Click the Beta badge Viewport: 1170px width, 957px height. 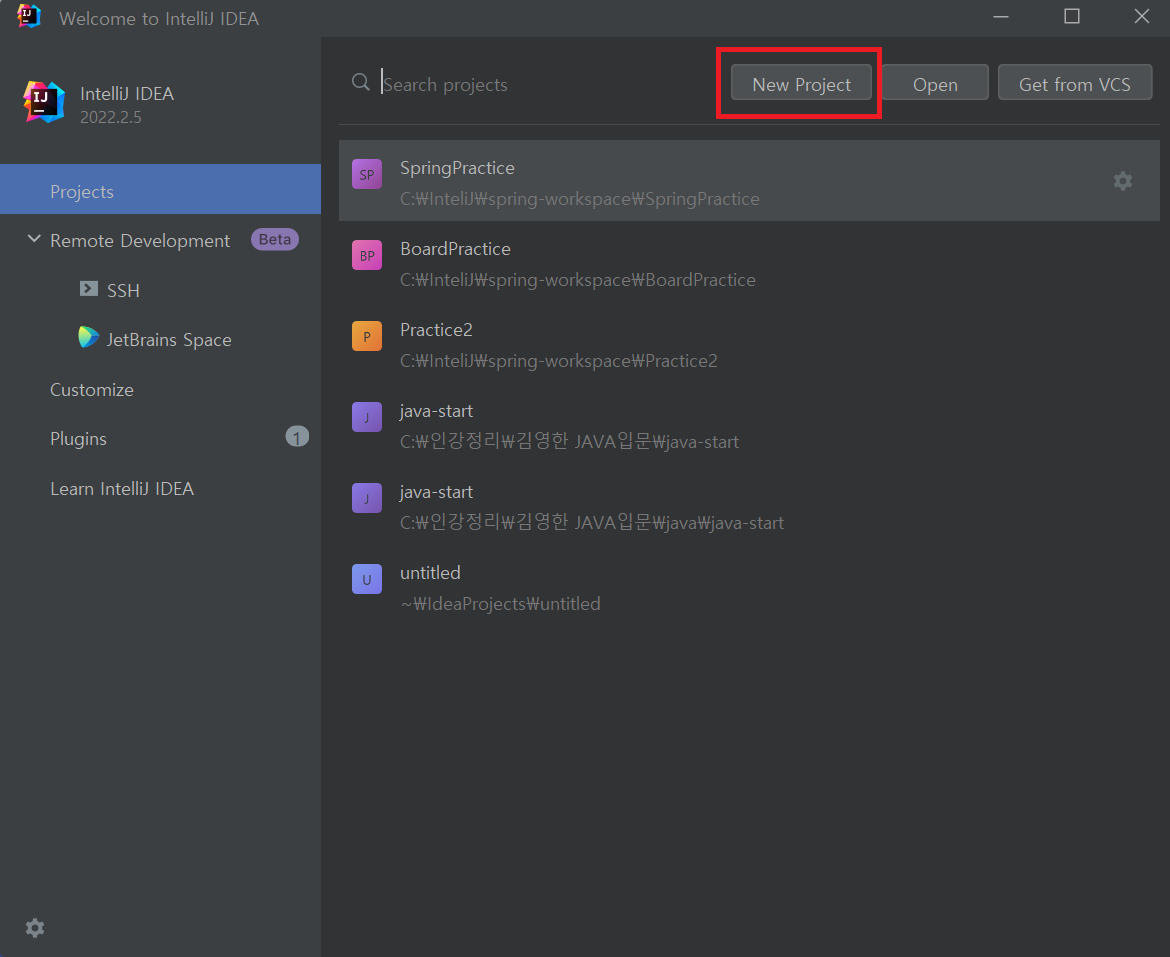pos(275,239)
